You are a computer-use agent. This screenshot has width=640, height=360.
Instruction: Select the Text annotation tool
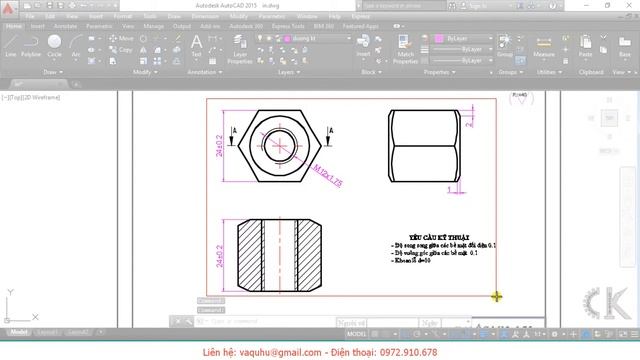point(196,46)
